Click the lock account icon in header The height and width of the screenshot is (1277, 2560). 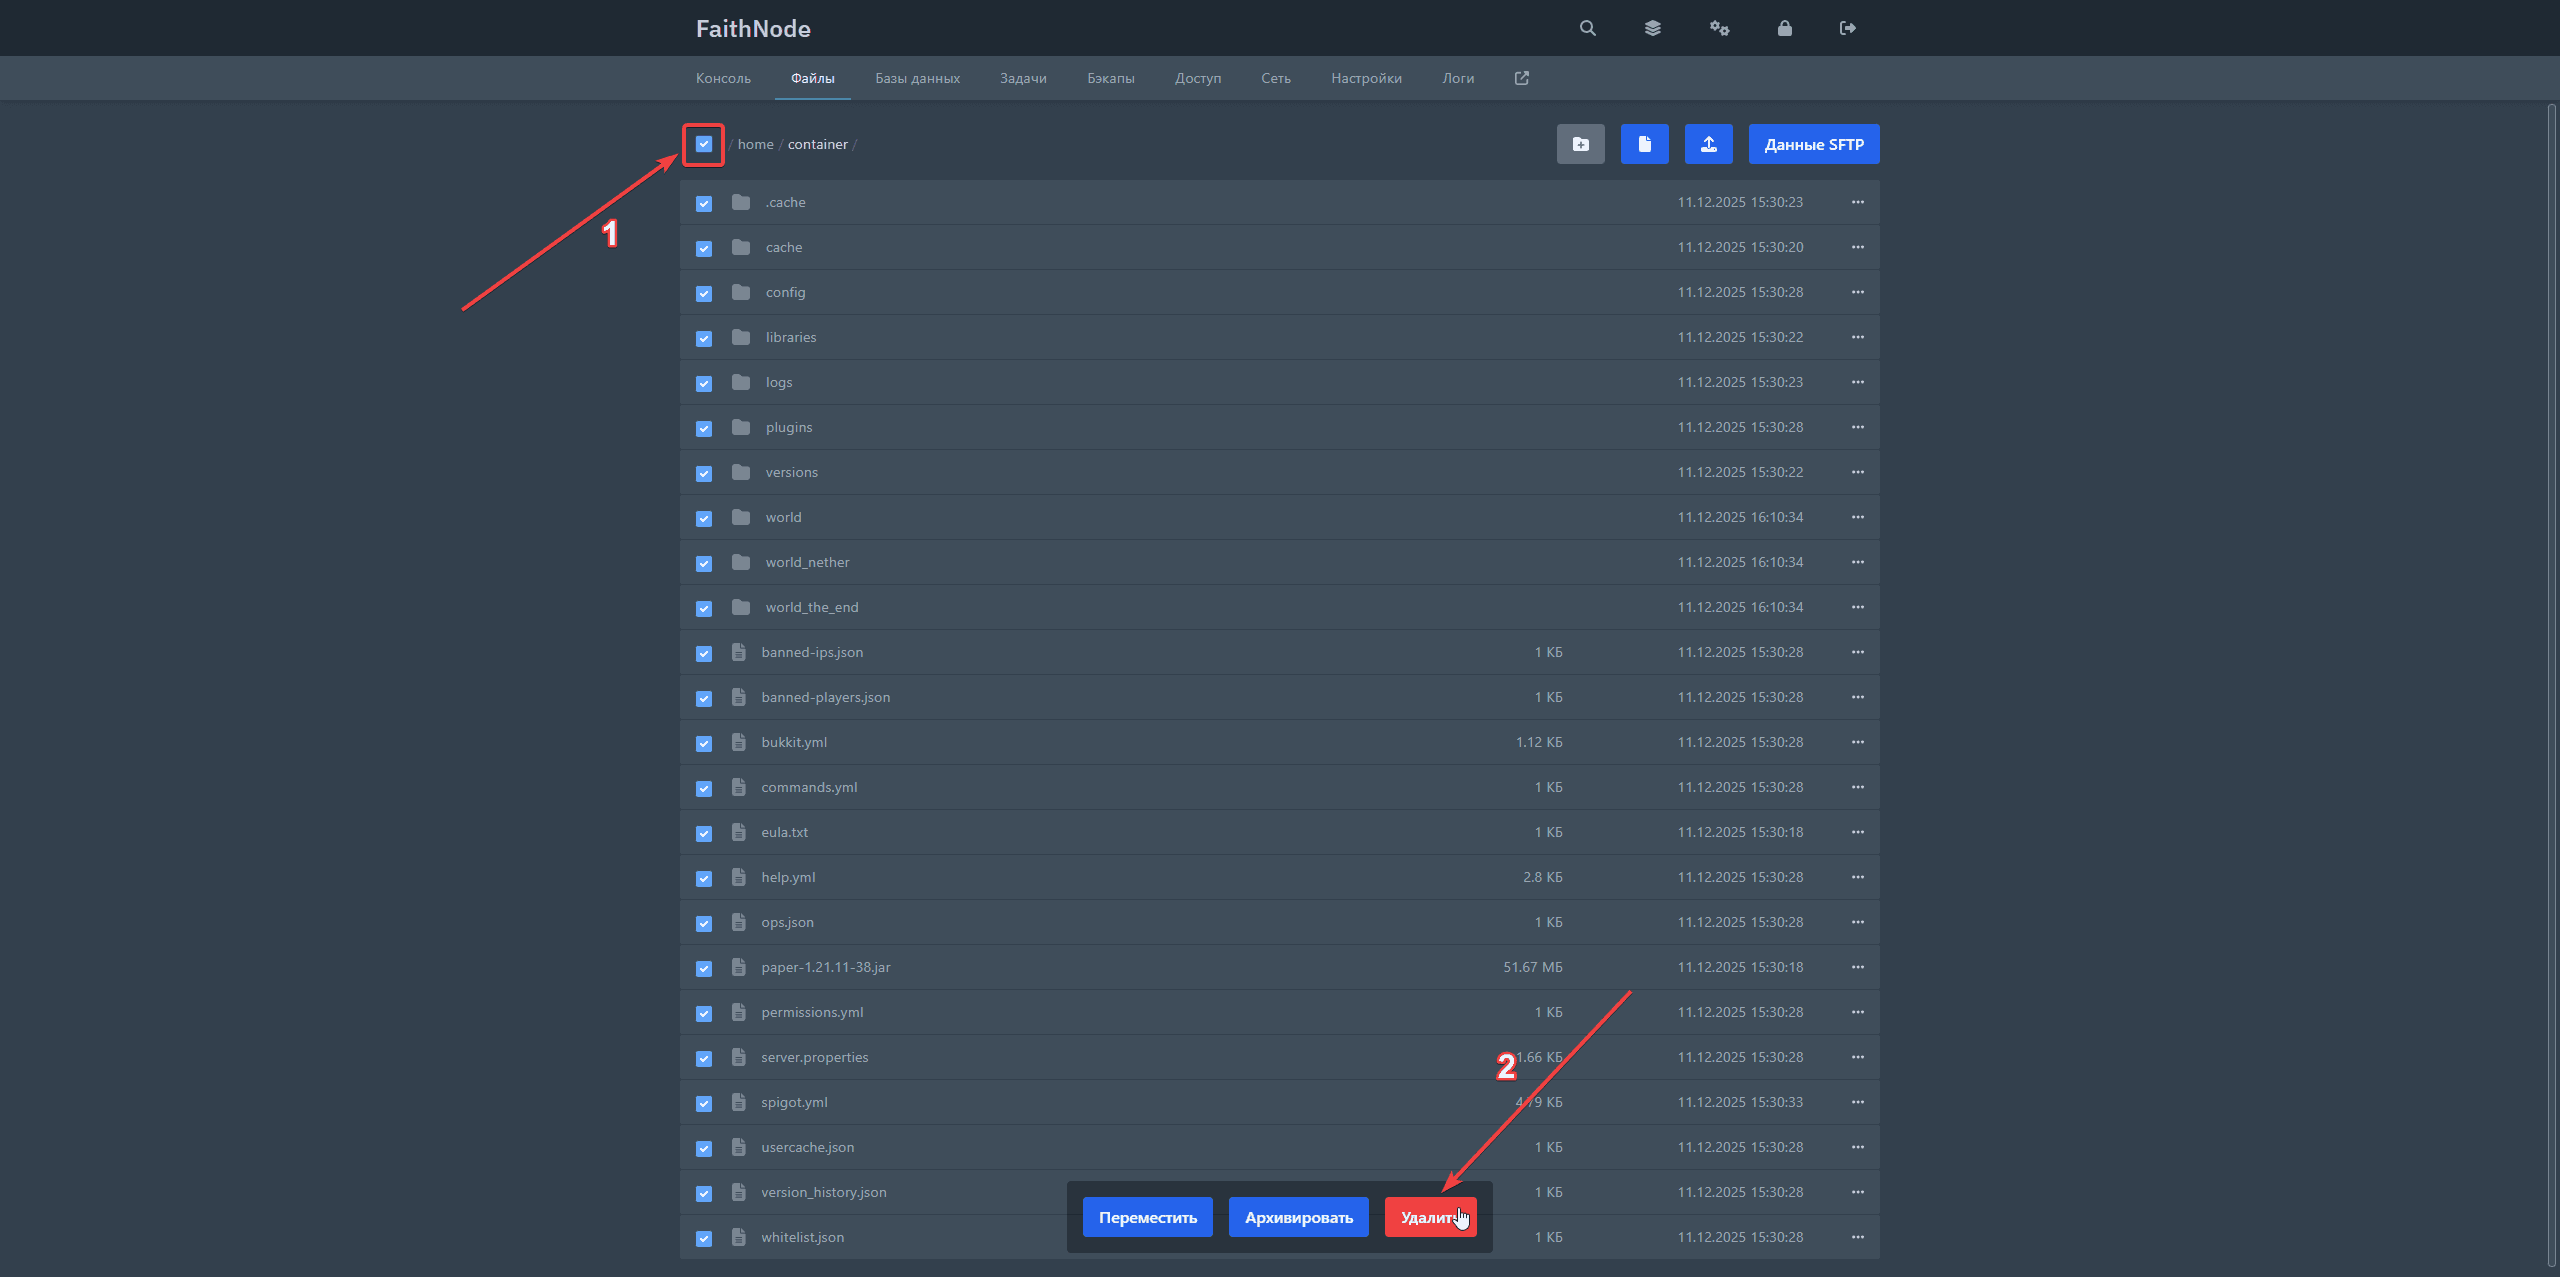1784,28
